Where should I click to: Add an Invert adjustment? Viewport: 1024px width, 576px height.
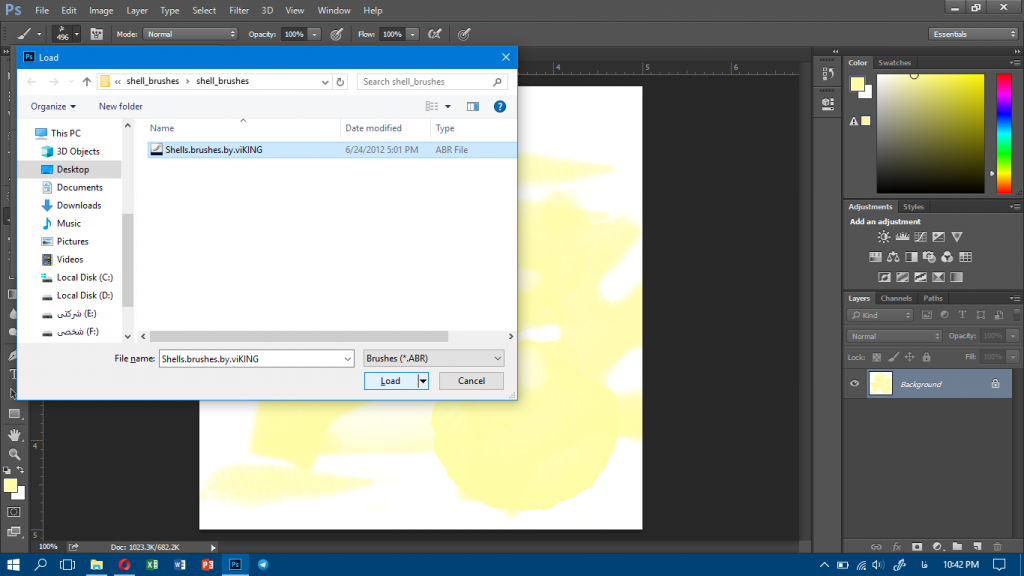click(884, 278)
